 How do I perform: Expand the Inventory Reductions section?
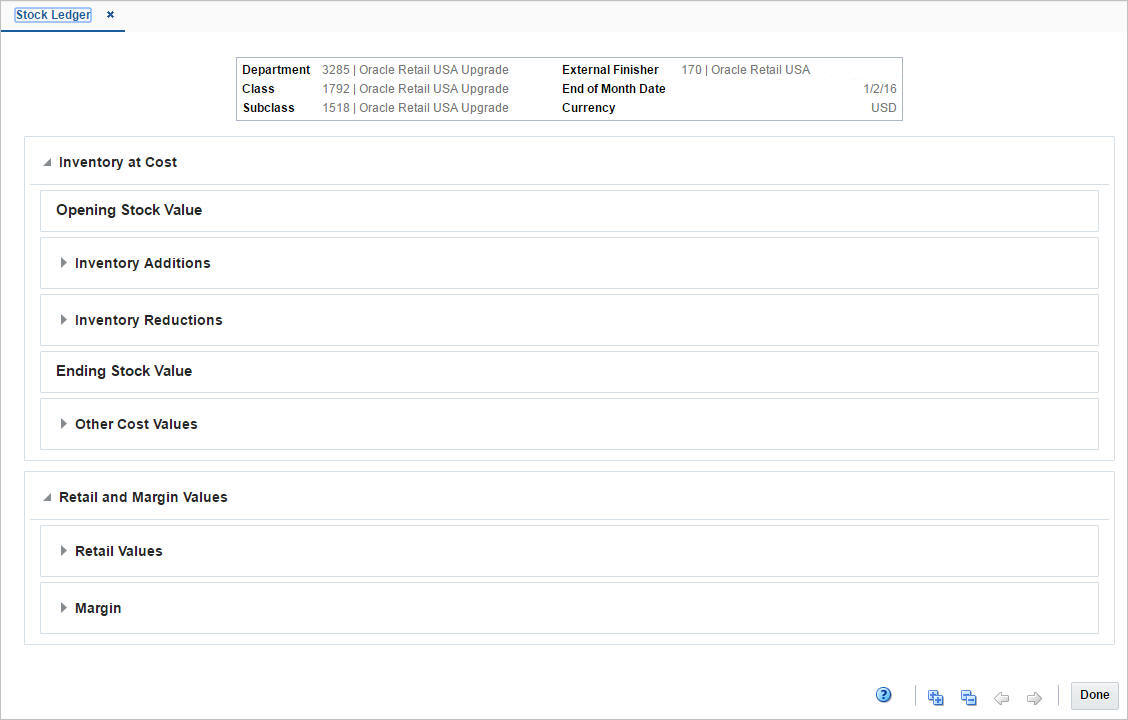tap(64, 320)
